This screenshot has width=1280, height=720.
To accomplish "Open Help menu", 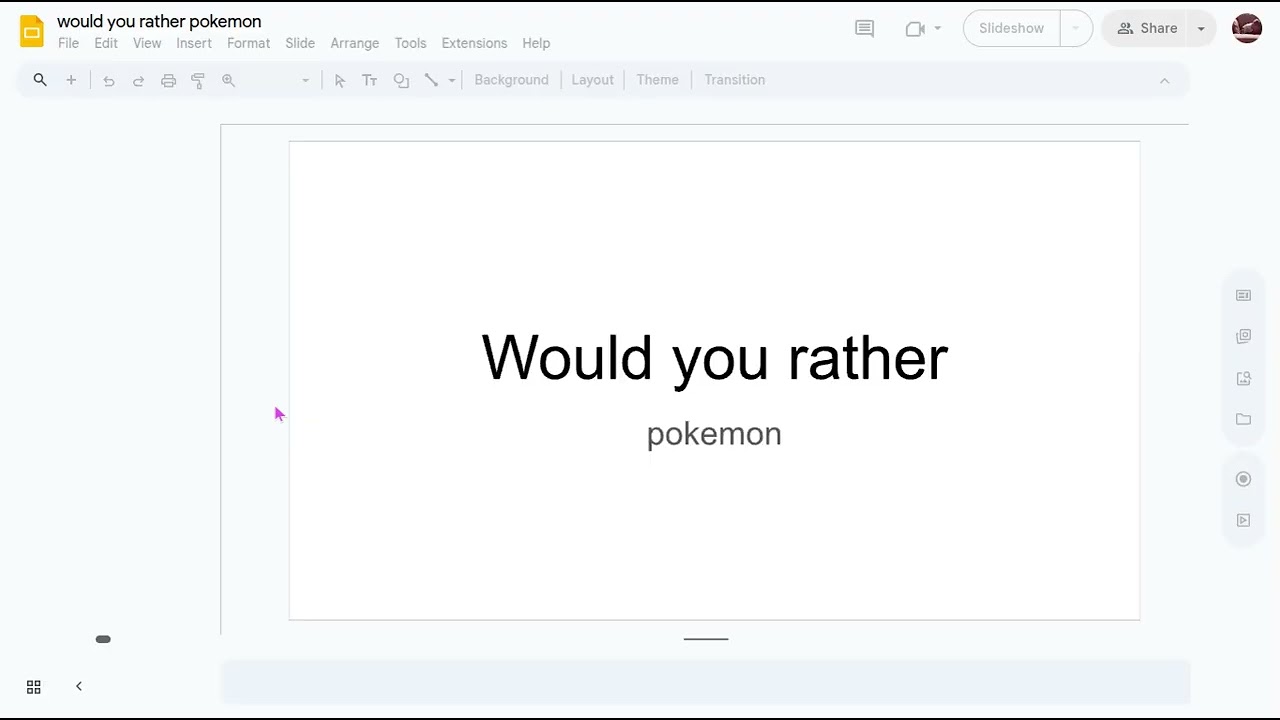I will coord(536,43).
